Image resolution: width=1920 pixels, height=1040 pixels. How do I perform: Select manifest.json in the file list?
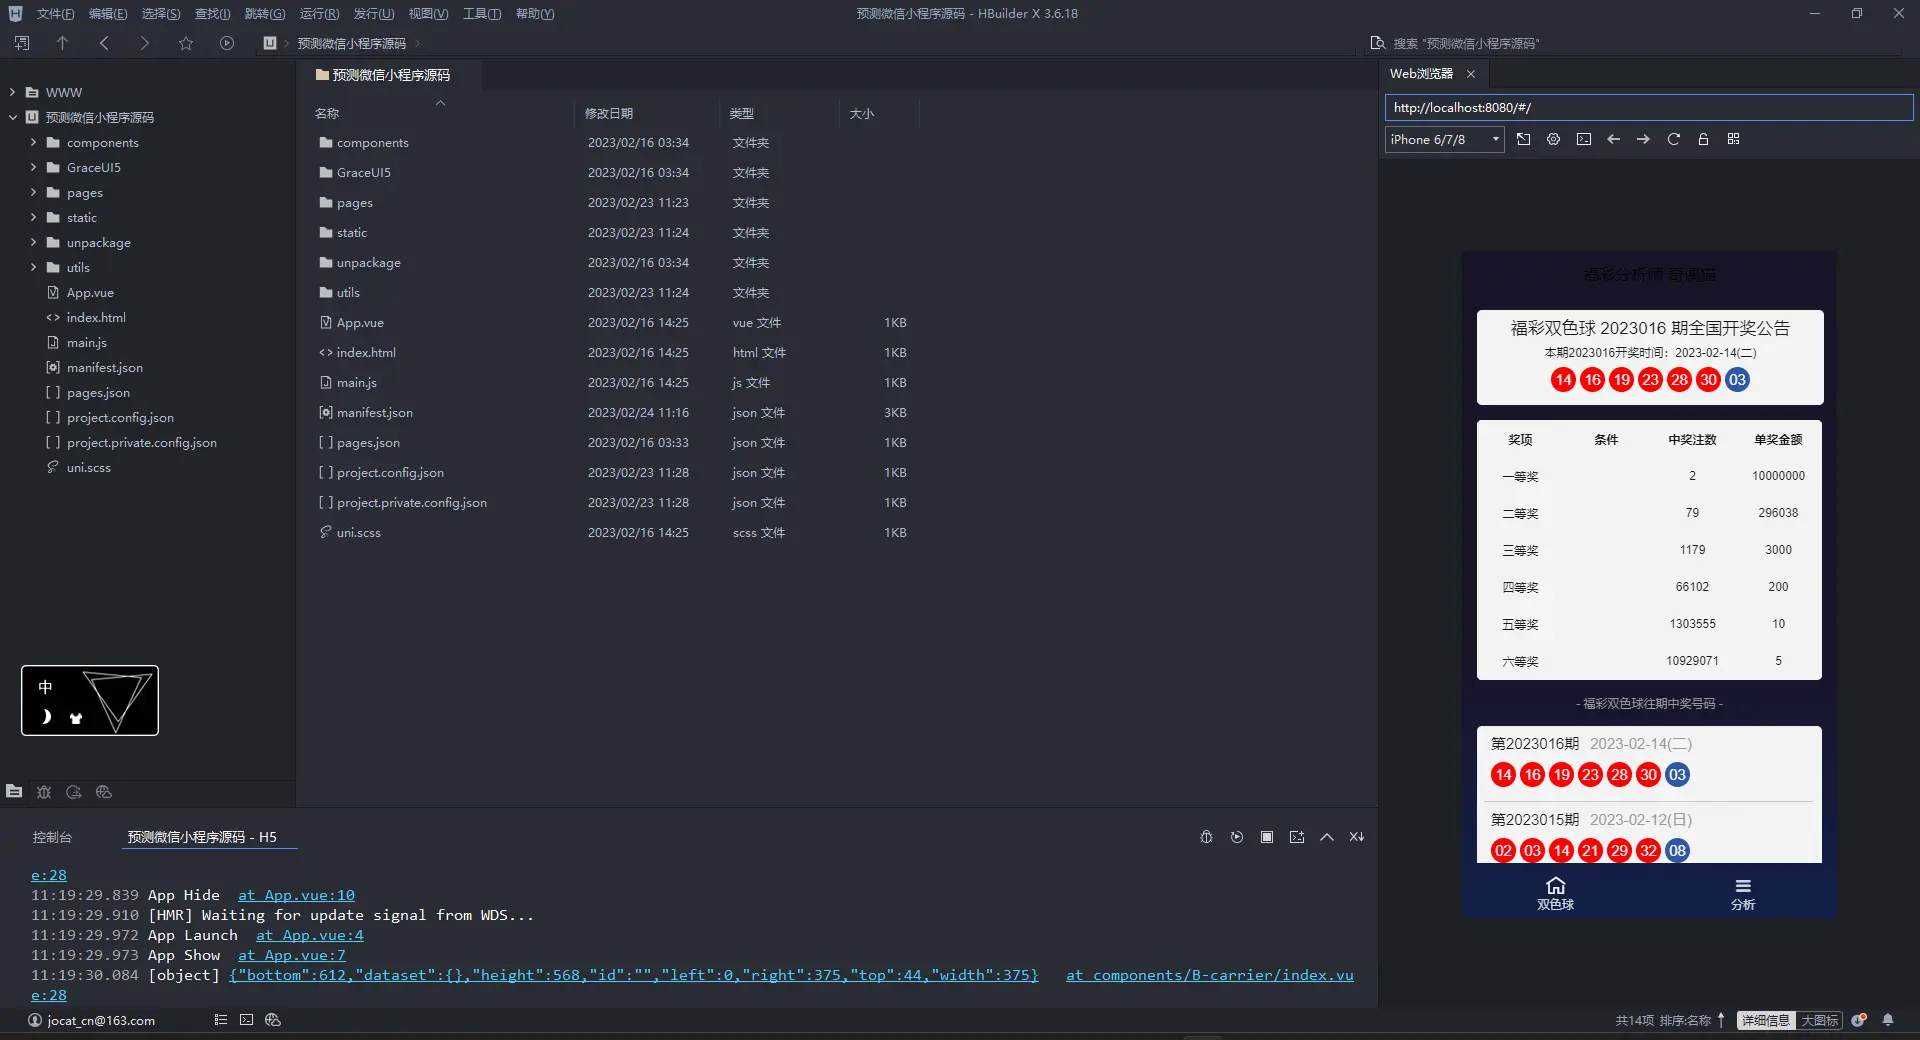click(374, 412)
